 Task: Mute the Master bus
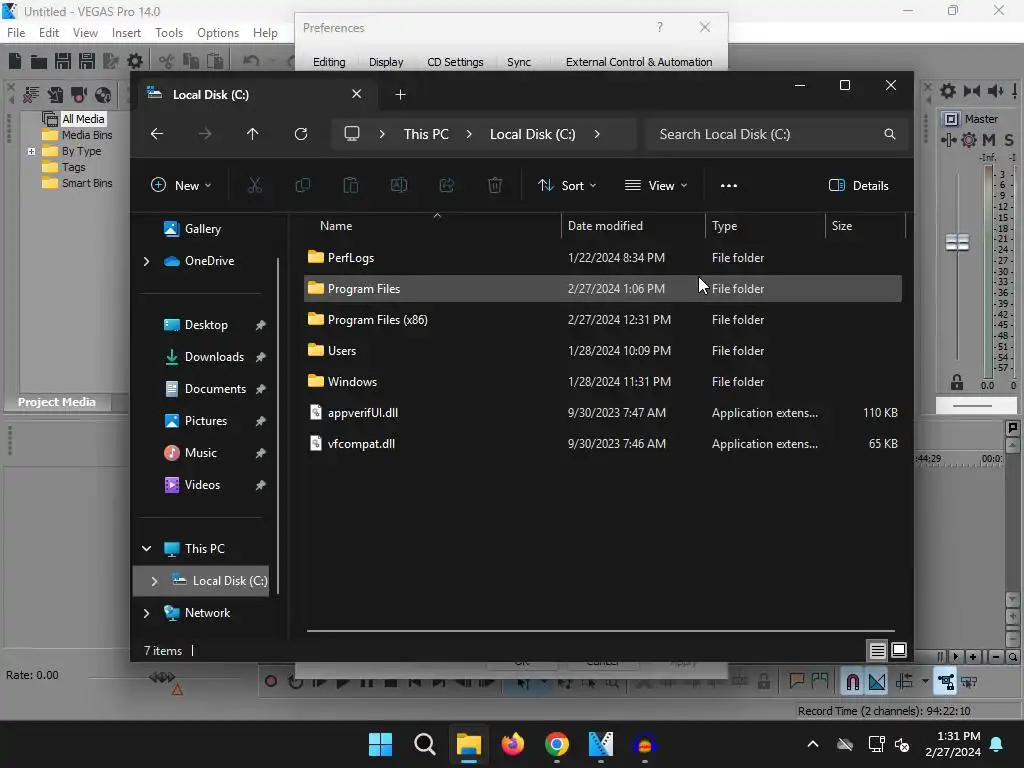tap(989, 140)
